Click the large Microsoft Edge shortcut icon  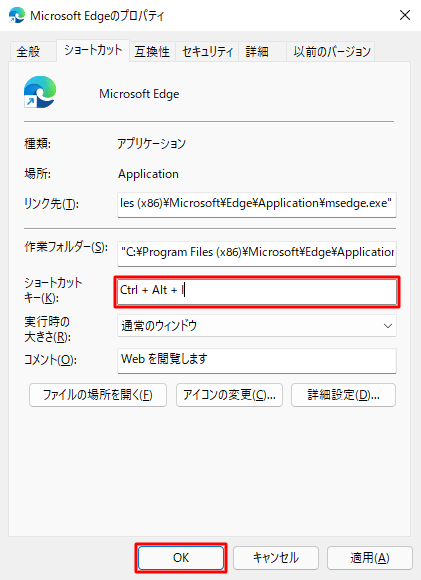point(40,92)
